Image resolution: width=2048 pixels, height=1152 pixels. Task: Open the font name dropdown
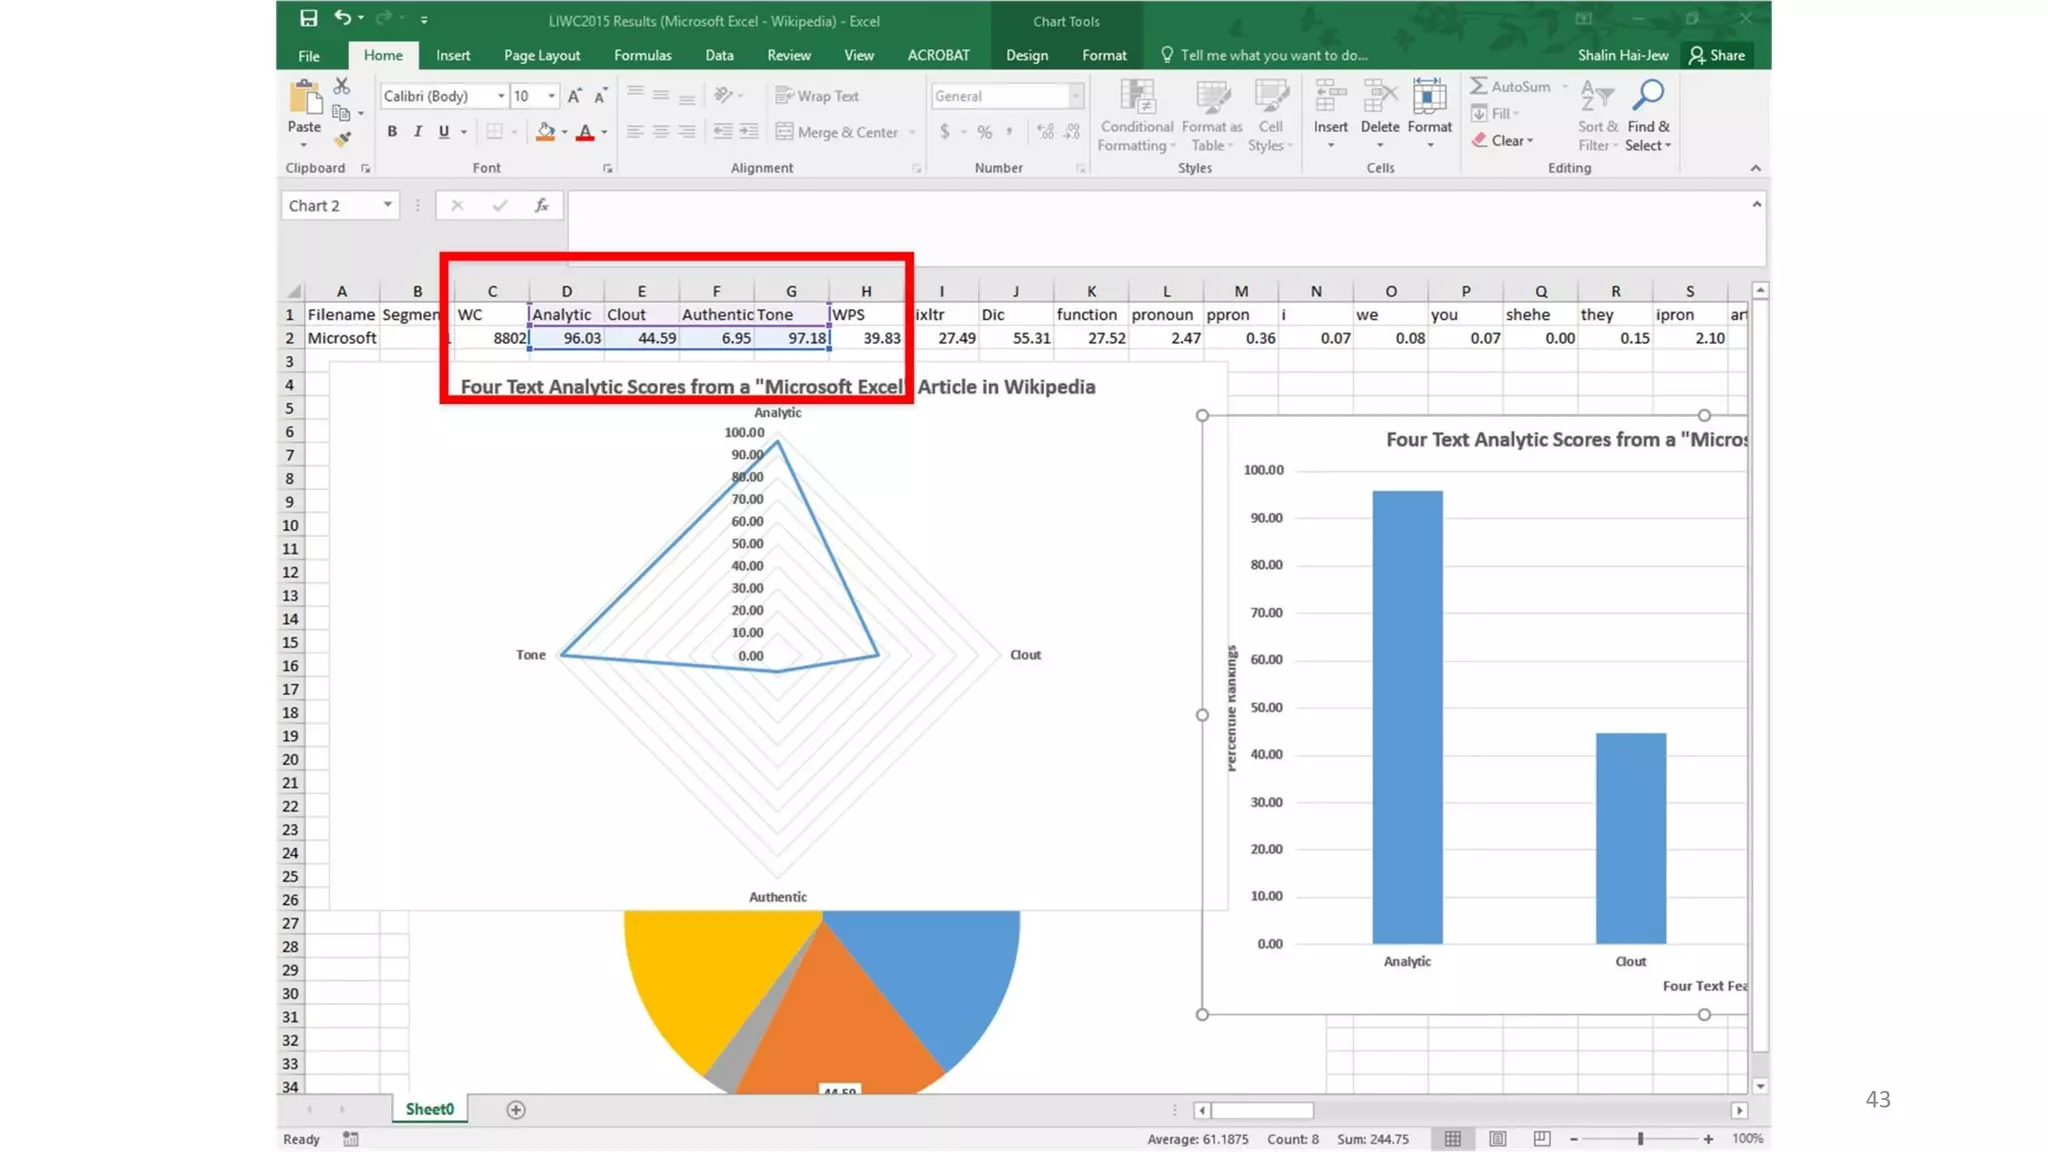pos(501,96)
